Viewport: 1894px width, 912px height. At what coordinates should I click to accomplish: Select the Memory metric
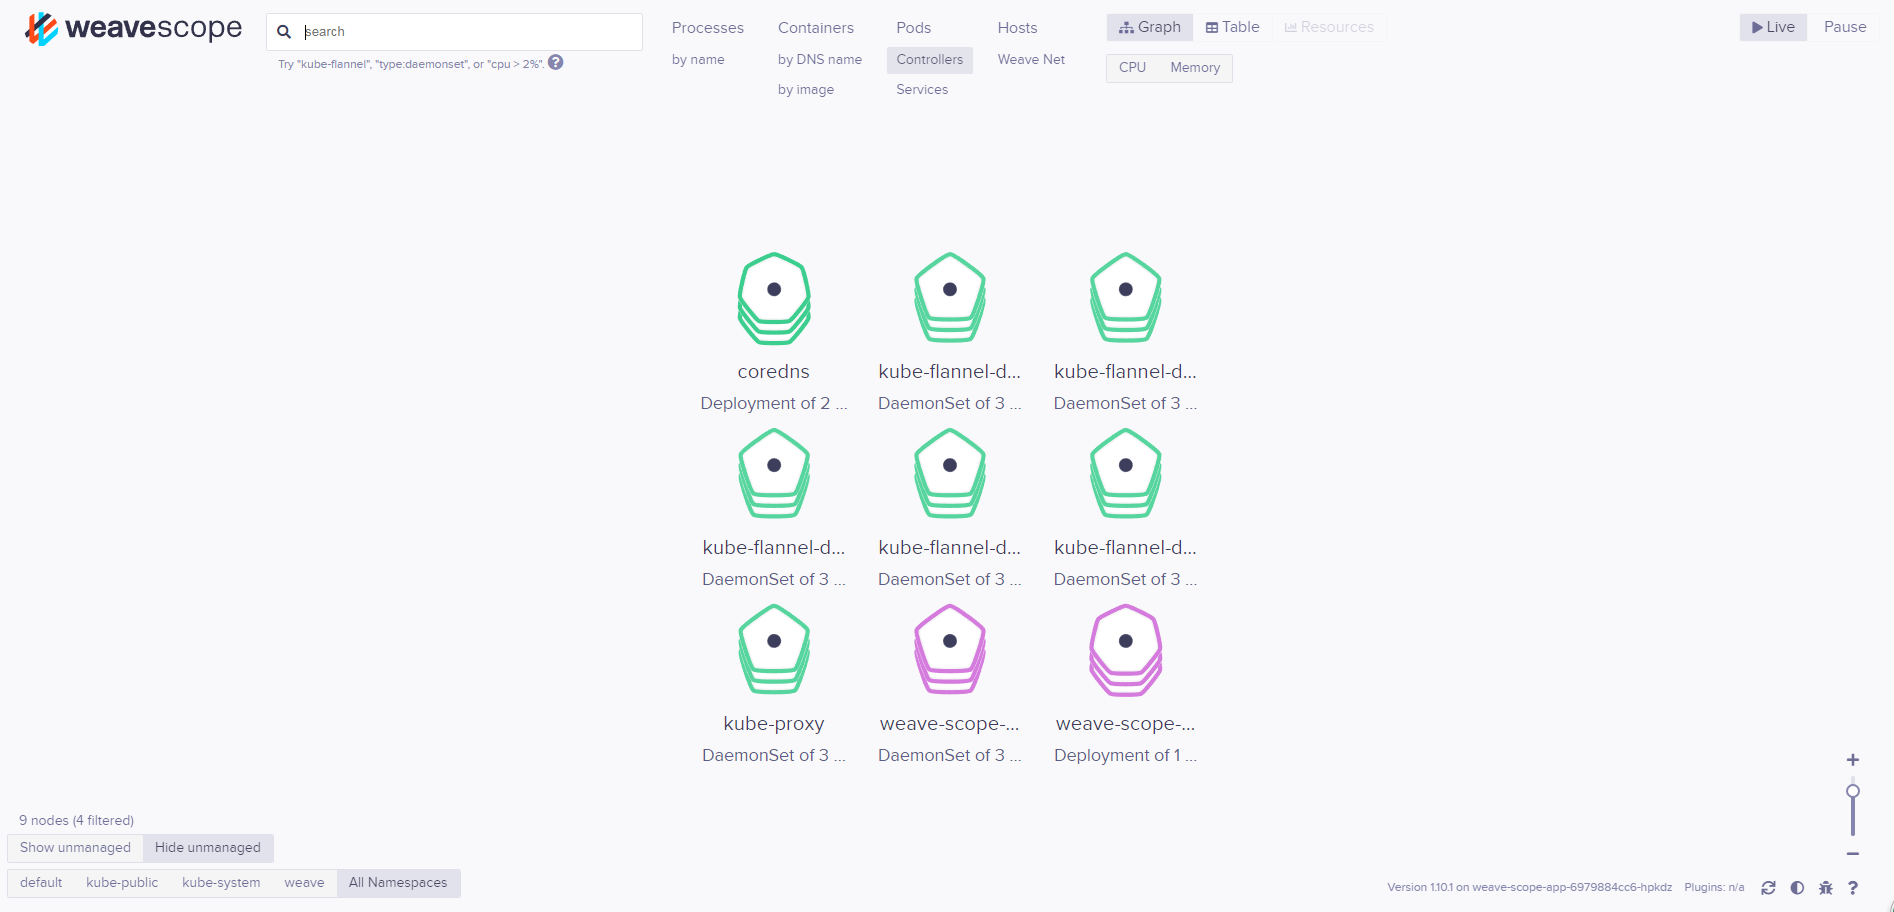click(1195, 68)
